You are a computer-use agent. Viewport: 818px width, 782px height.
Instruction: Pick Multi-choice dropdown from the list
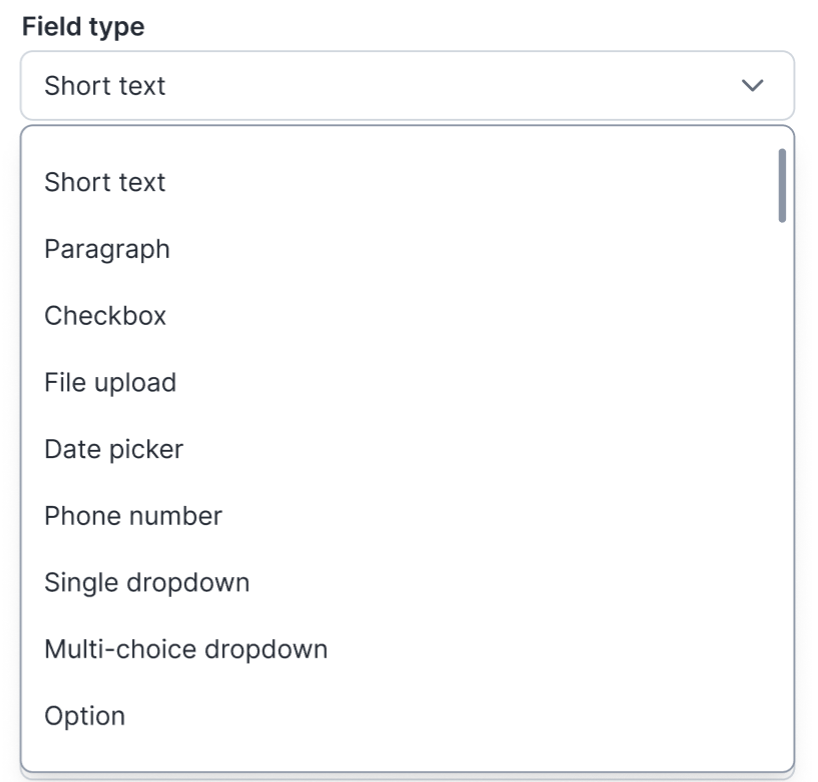(x=186, y=650)
